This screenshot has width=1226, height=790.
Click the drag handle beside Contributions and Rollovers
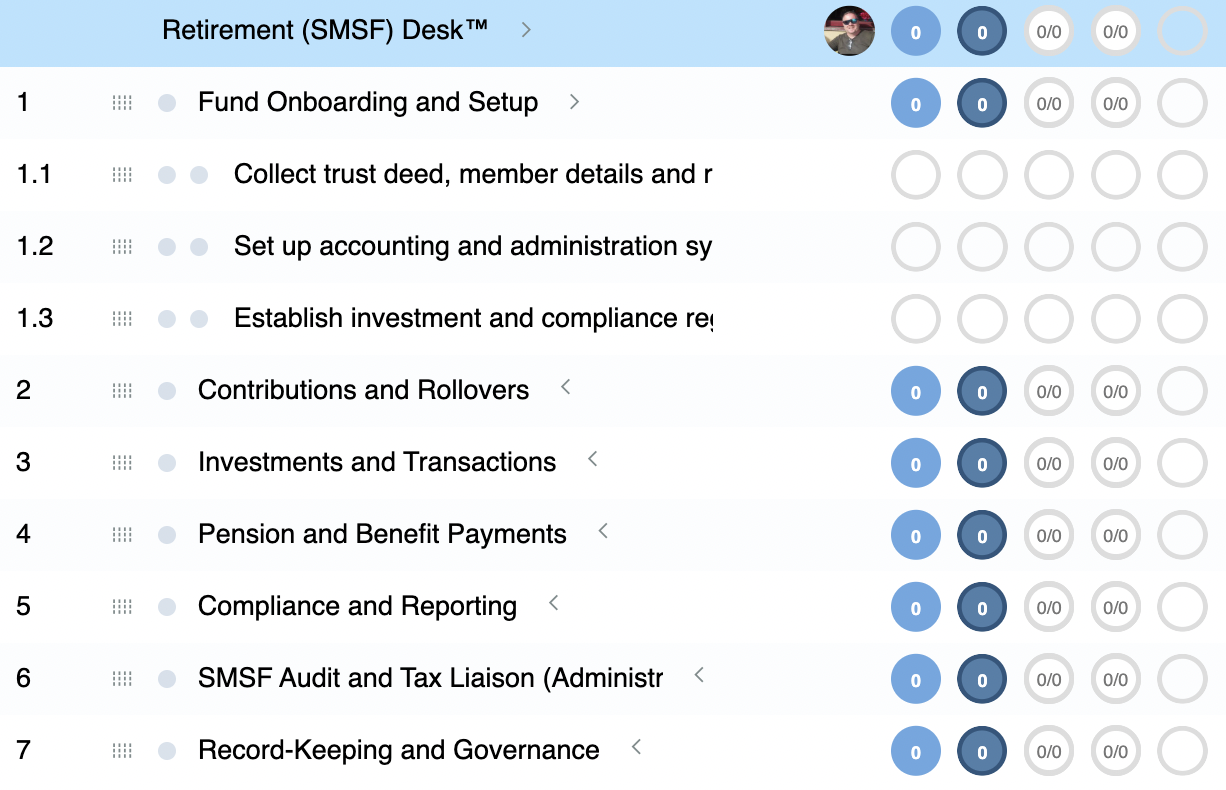(x=122, y=390)
